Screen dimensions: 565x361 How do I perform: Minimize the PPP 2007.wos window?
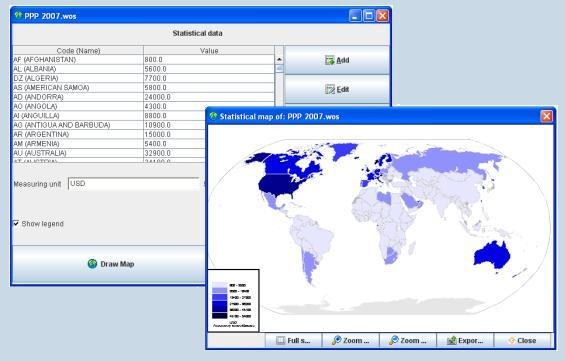click(x=355, y=16)
